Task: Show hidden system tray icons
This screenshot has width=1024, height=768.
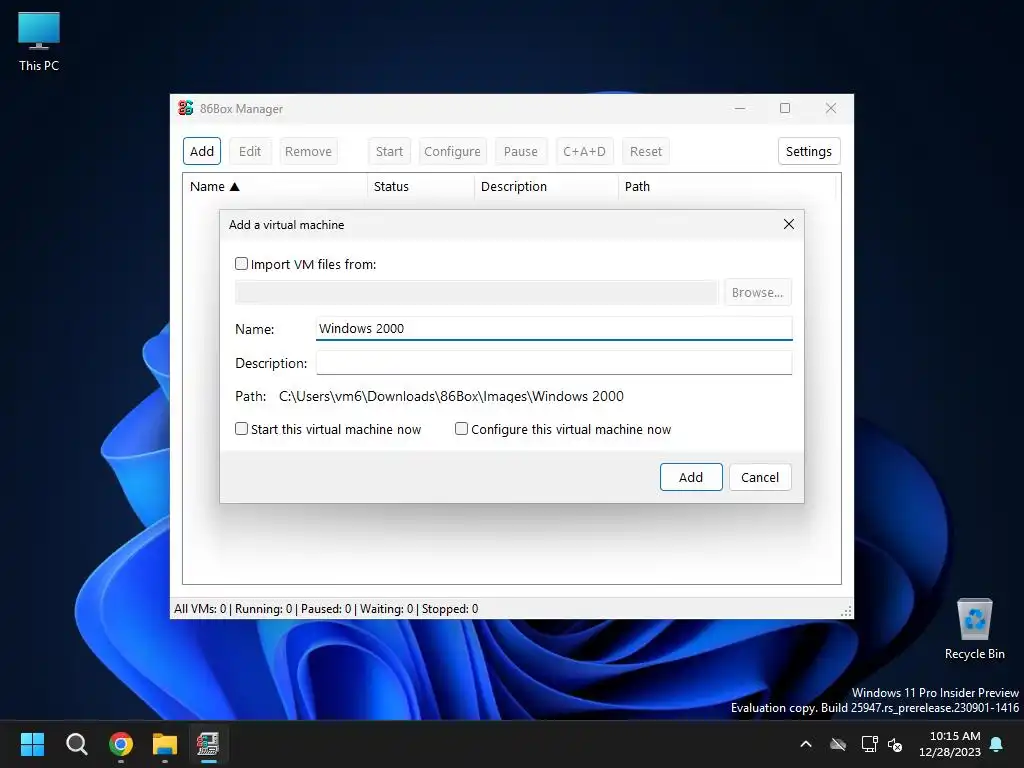Action: pyautogui.click(x=806, y=744)
